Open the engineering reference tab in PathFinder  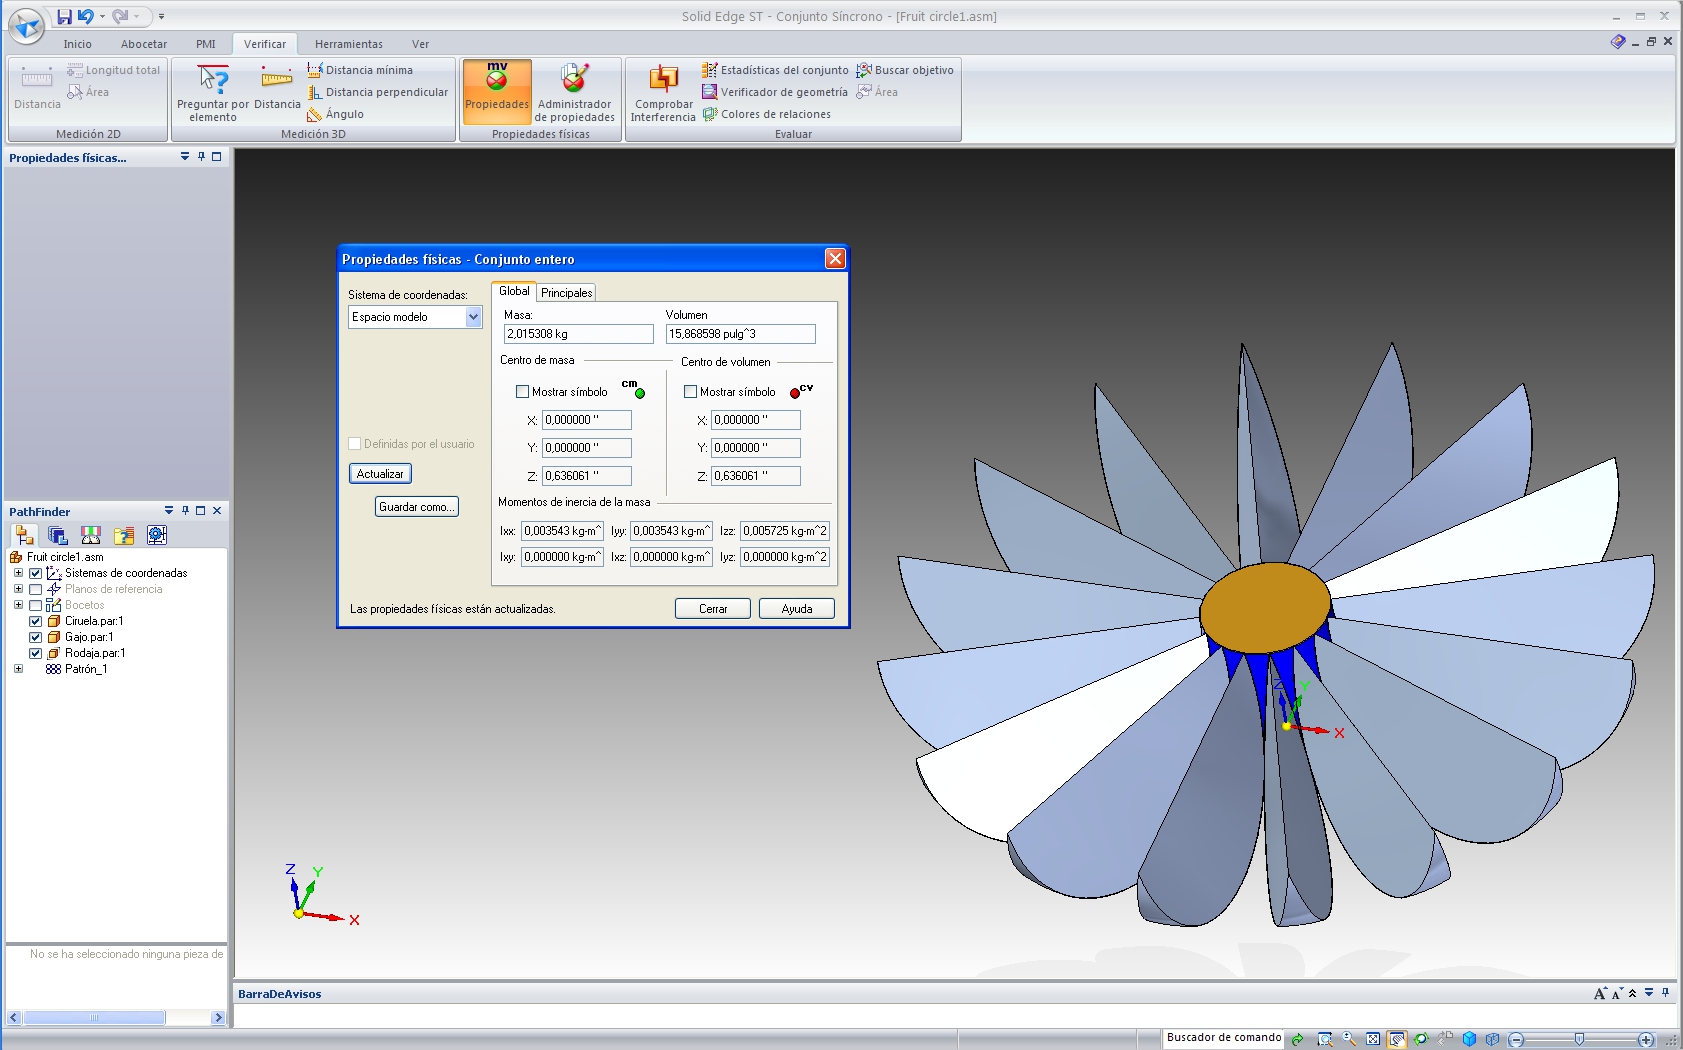157,535
